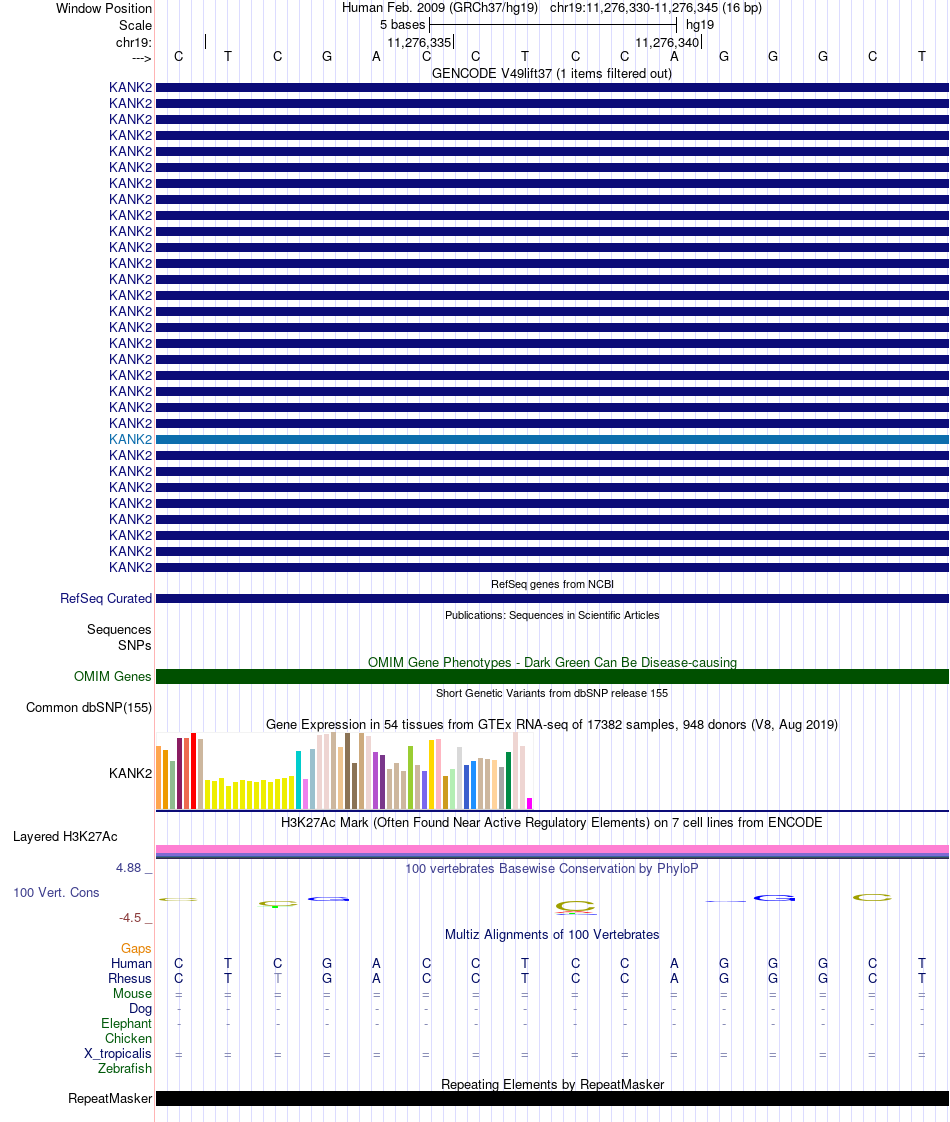
Task: Click the RepeatMasker track label
Action: pos(110,1098)
